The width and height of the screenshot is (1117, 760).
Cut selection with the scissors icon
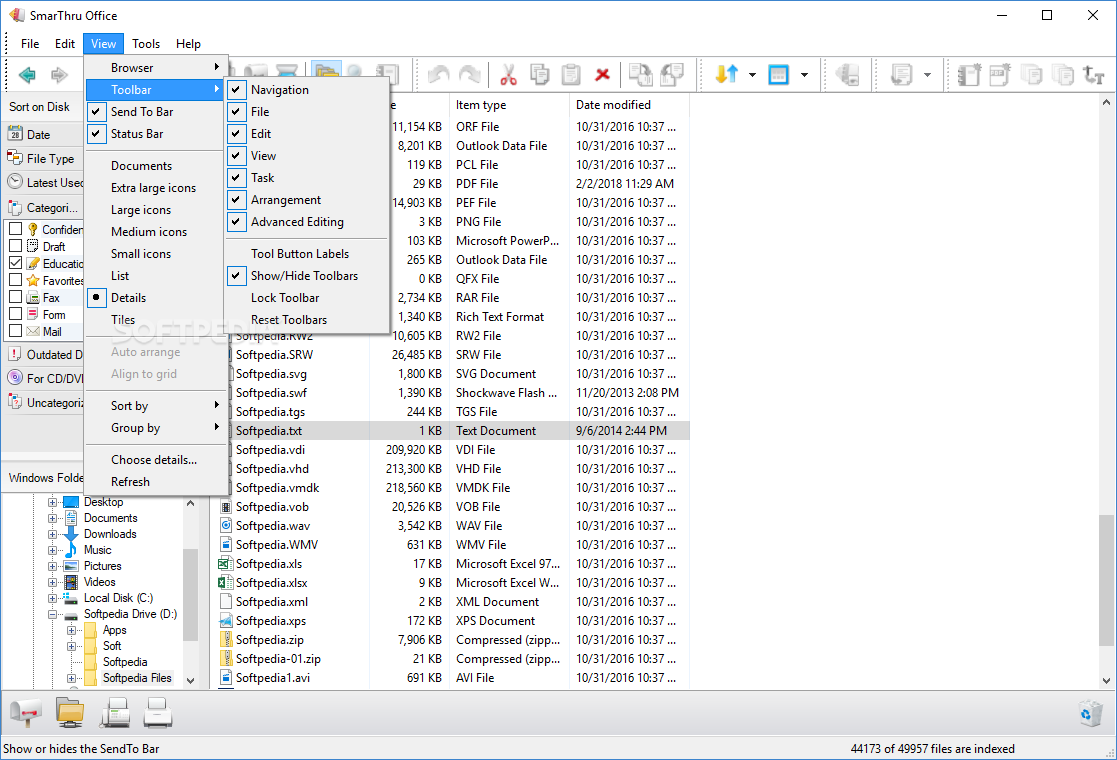tap(508, 74)
